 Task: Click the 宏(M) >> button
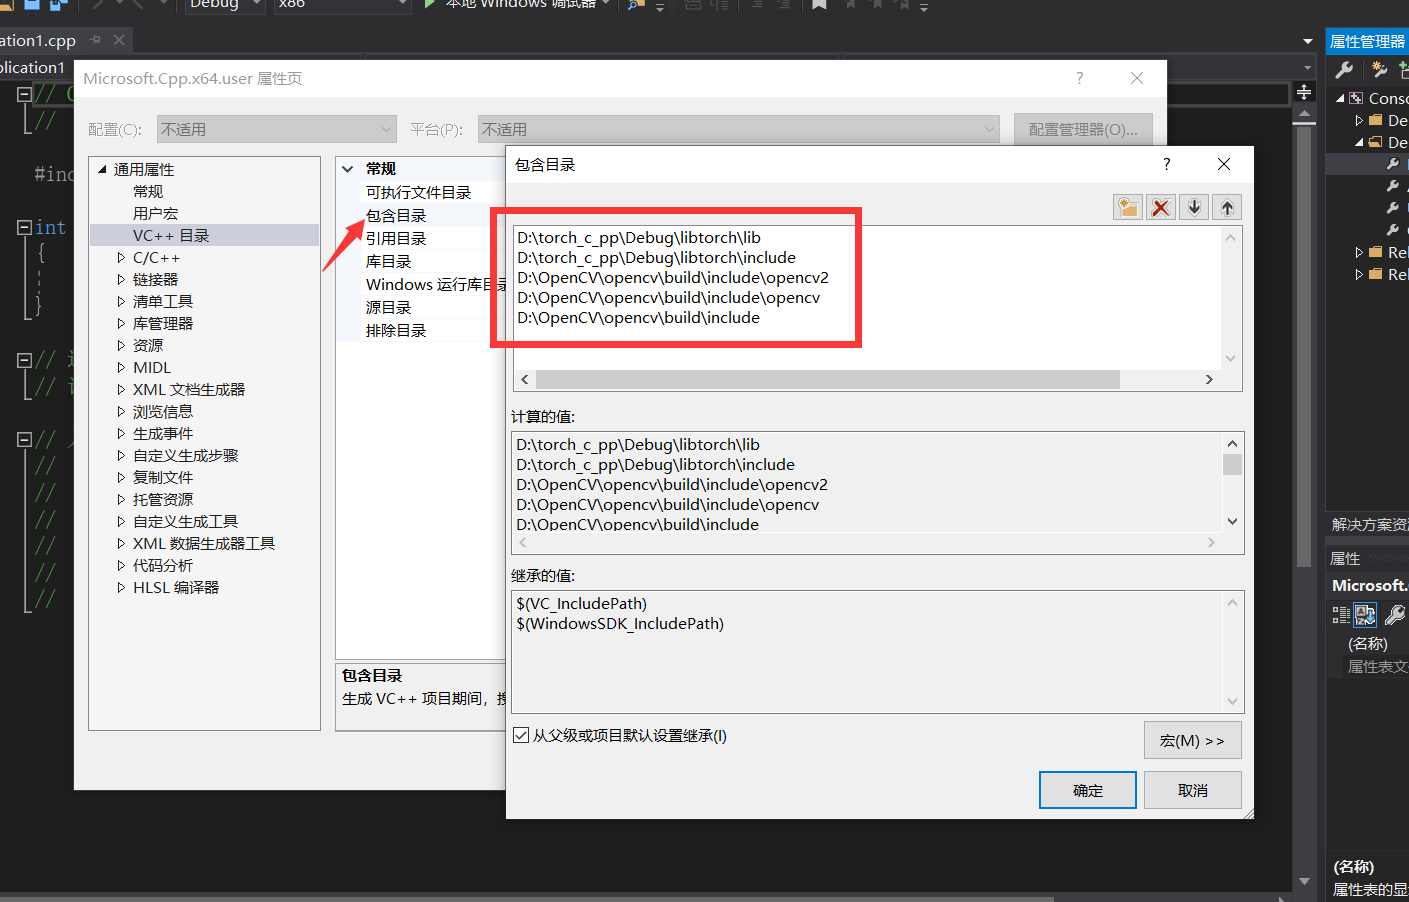click(x=1193, y=740)
